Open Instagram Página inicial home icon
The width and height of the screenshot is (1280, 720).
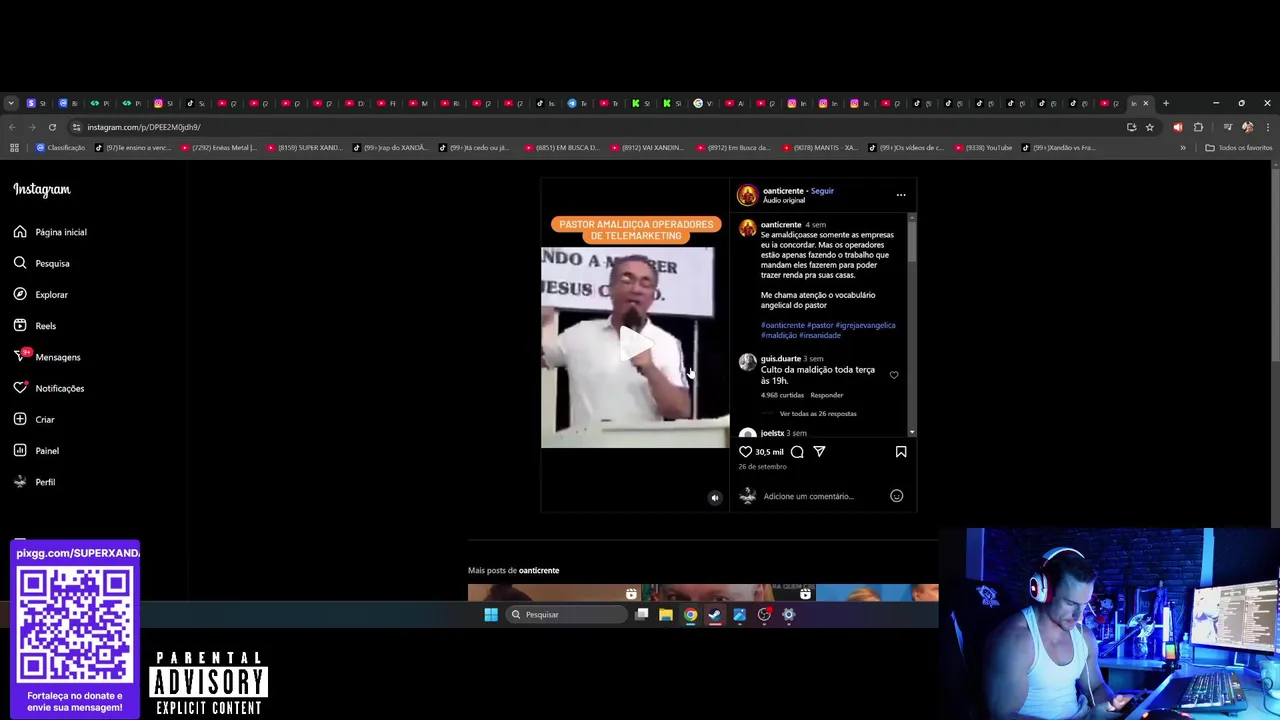tap(20, 232)
